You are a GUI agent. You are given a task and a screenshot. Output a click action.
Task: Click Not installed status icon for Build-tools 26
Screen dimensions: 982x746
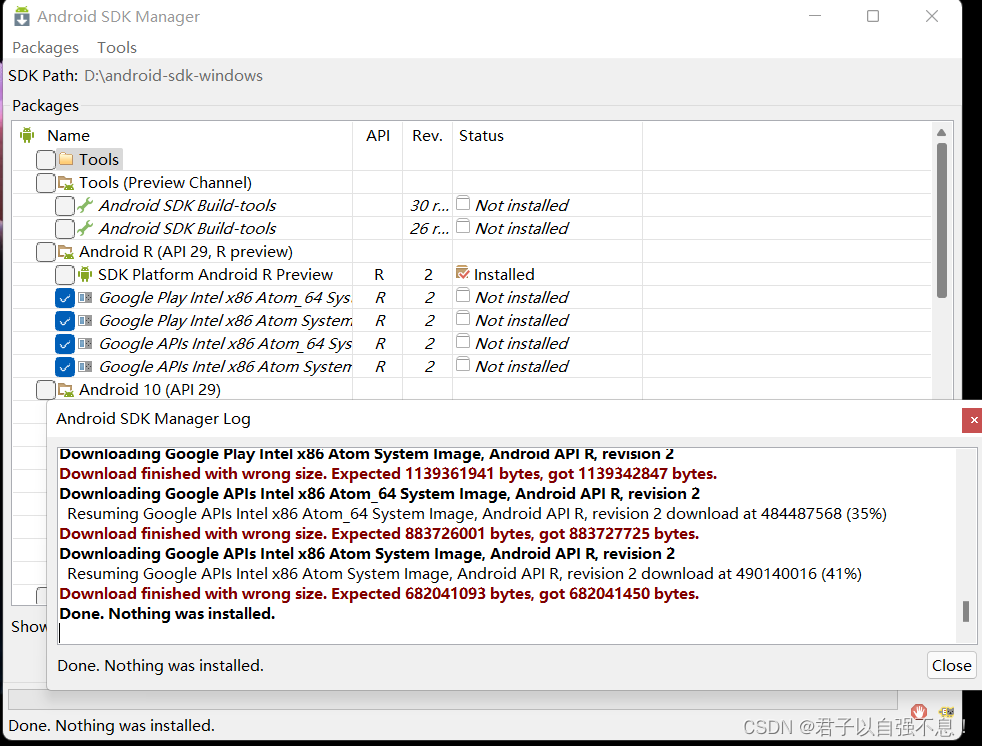[463, 226]
